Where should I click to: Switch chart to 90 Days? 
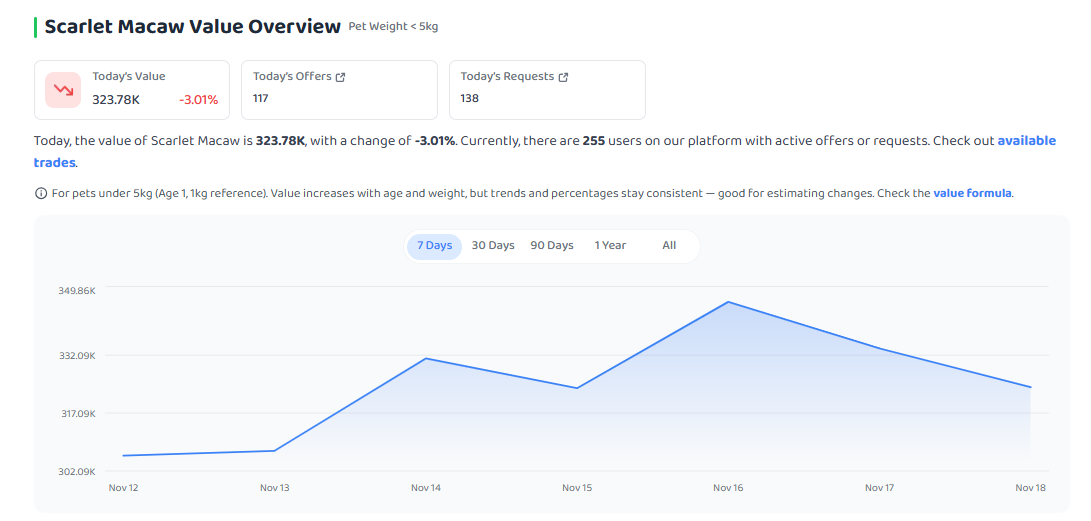[552, 246]
